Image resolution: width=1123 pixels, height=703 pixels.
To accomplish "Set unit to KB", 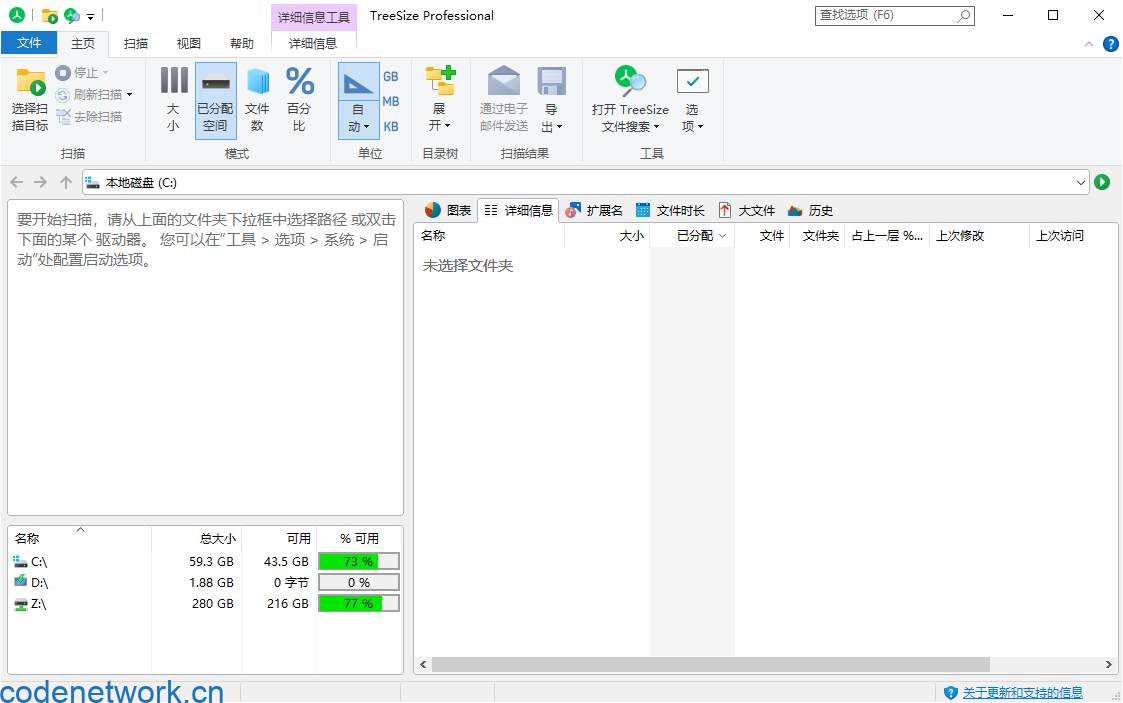I will tap(391, 127).
